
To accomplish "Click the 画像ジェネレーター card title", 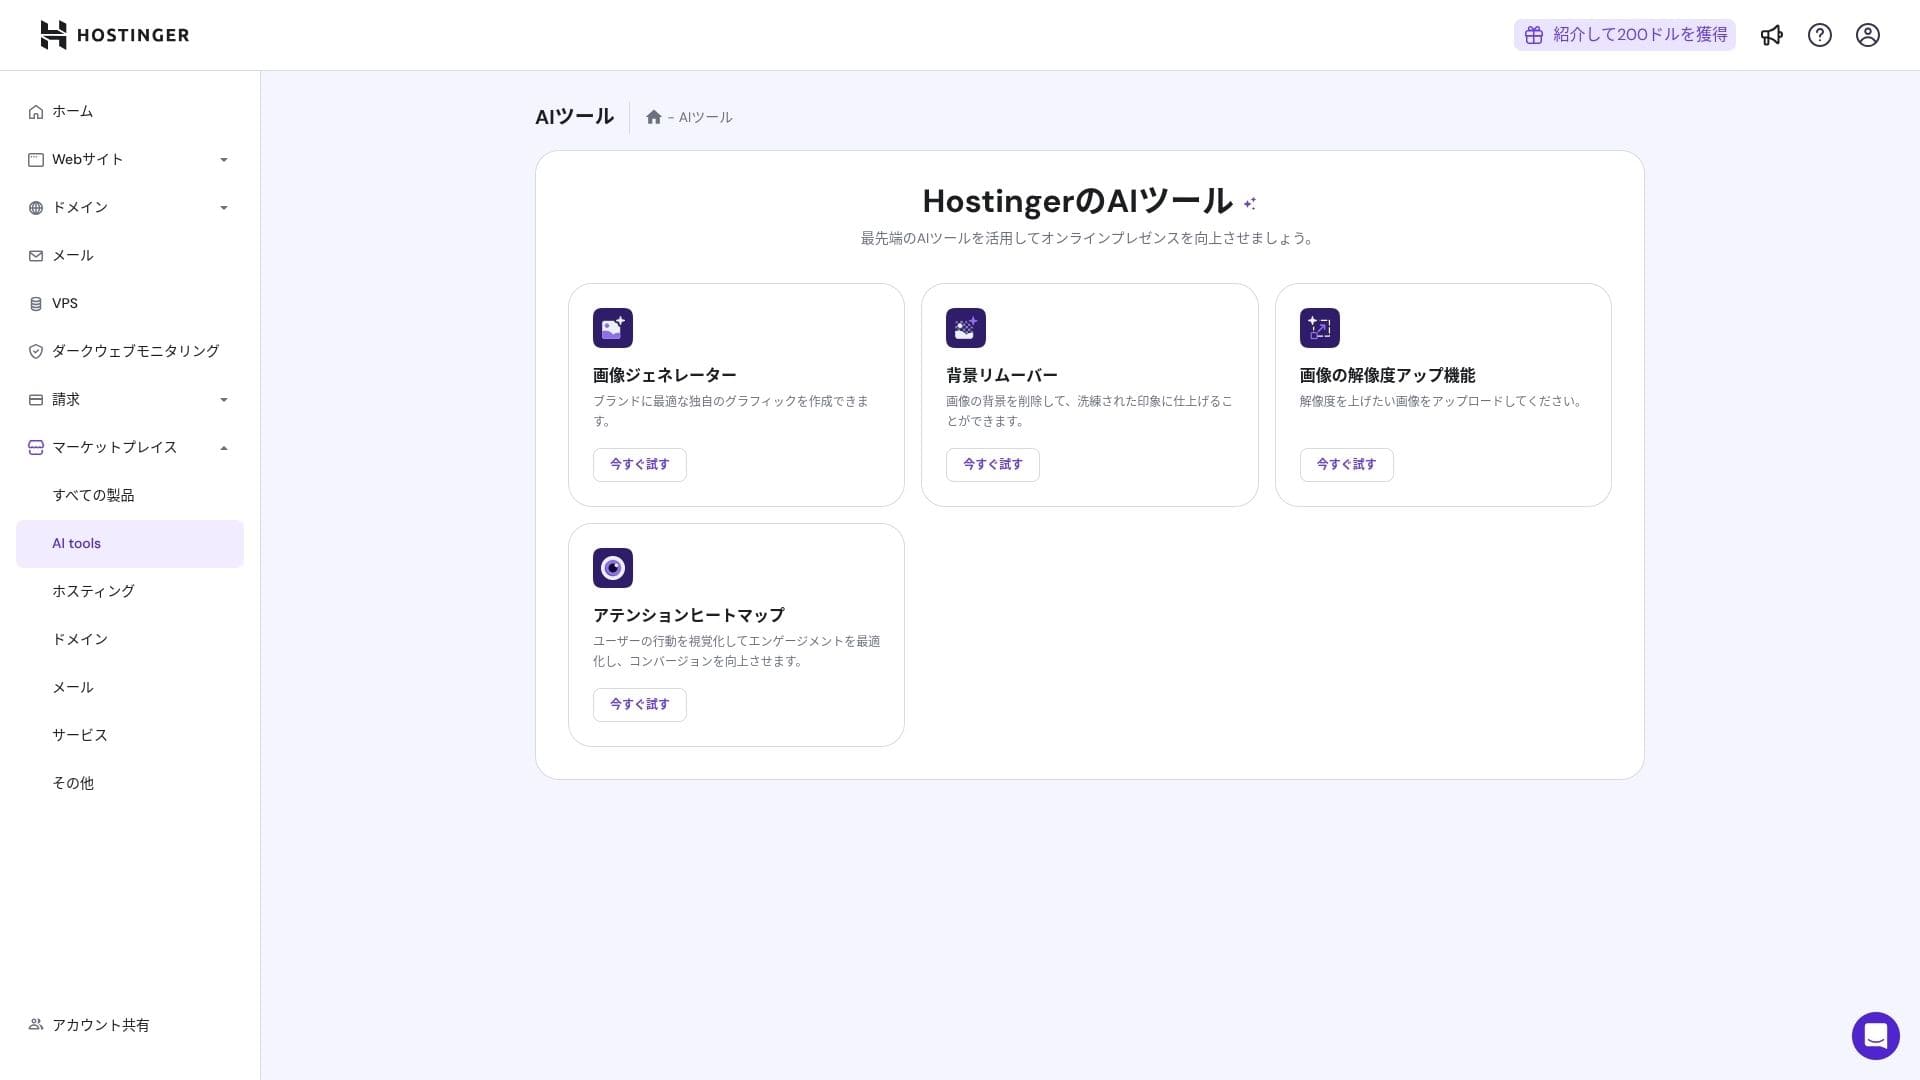I will click(x=664, y=376).
